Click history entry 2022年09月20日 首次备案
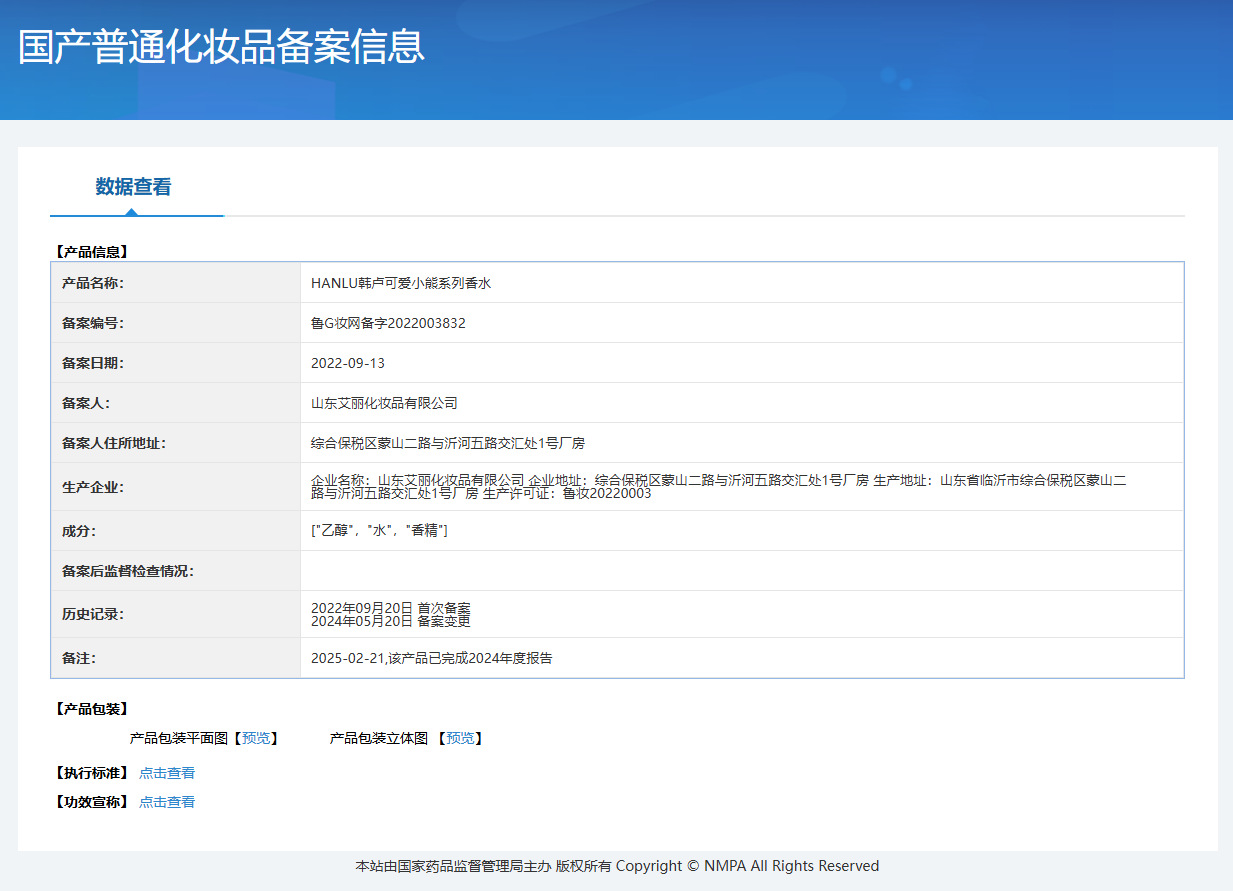The width and height of the screenshot is (1233, 891). tap(391, 608)
